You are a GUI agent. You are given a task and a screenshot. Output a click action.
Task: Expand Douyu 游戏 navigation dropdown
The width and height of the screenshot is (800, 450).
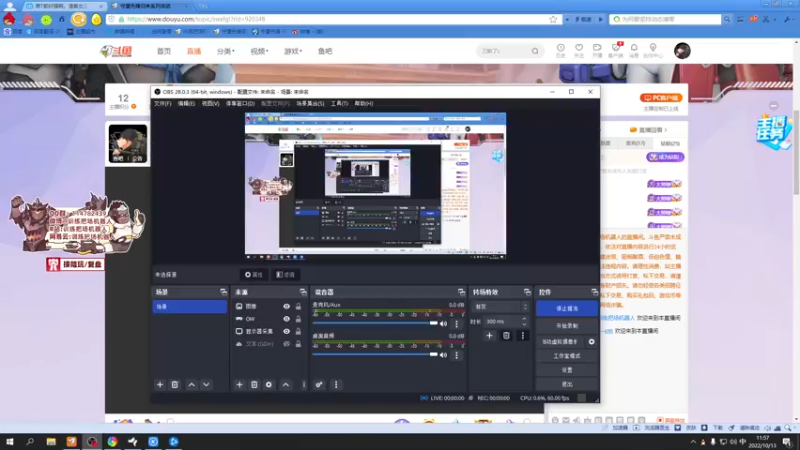click(x=293, y=51)
